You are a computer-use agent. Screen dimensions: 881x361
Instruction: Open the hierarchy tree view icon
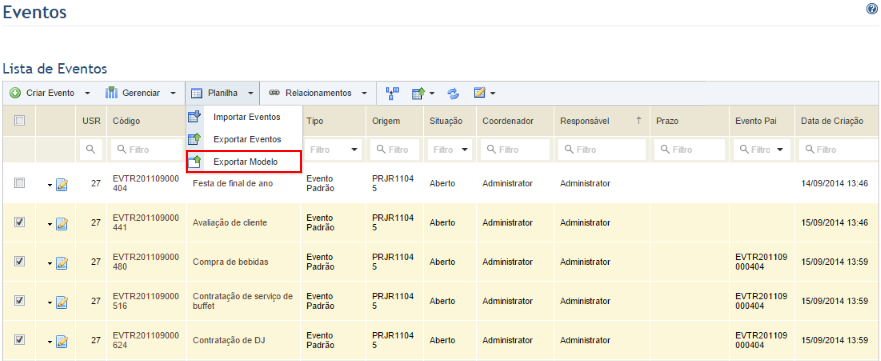point(393,93)
